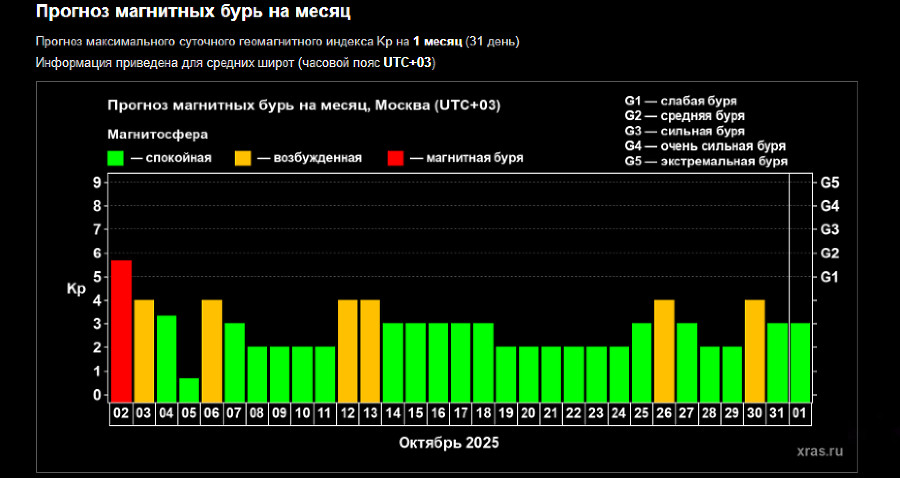Click the orange bar for day 03
This screenshot has width=900, height=478.
(x=144, y=350)
